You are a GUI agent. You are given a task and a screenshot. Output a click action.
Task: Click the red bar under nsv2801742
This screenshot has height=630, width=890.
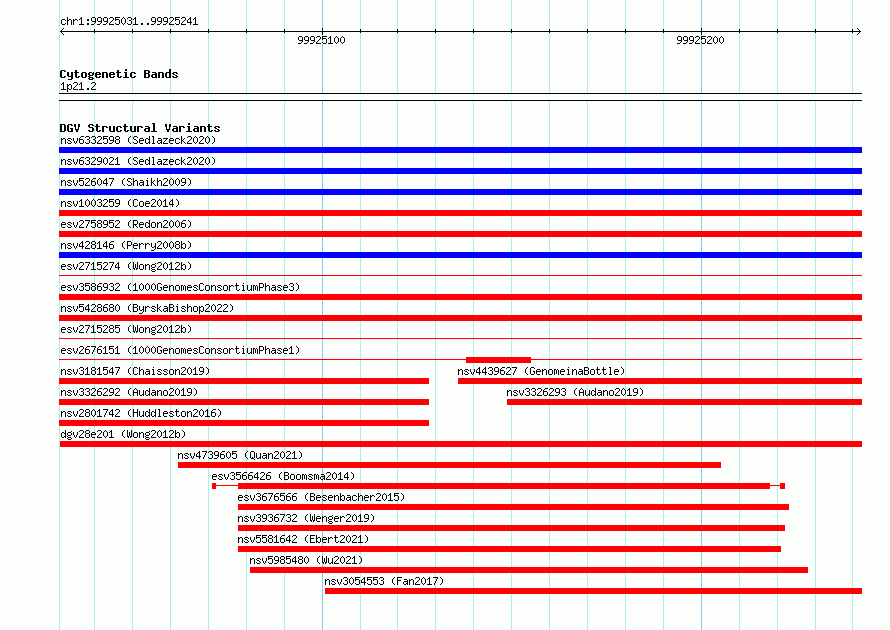coord(244,423)
